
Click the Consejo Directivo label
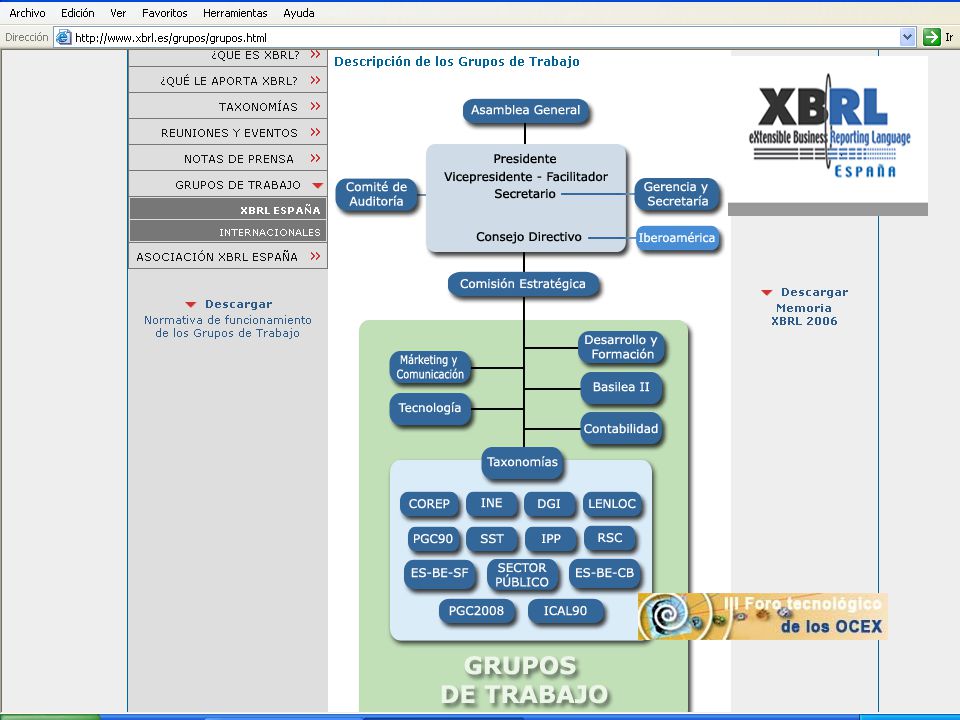point(529,237)
